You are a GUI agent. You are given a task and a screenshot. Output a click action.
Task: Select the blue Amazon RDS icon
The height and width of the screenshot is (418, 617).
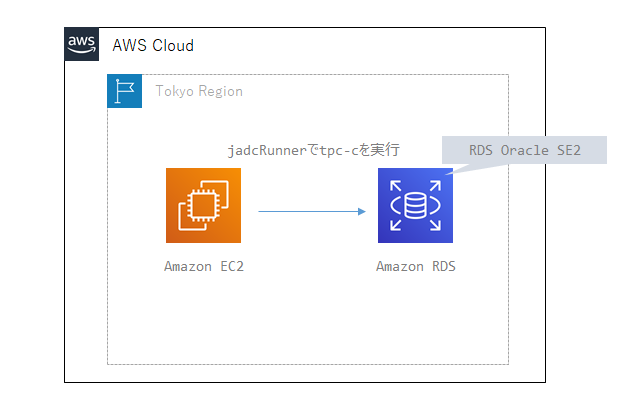point(415,205)
